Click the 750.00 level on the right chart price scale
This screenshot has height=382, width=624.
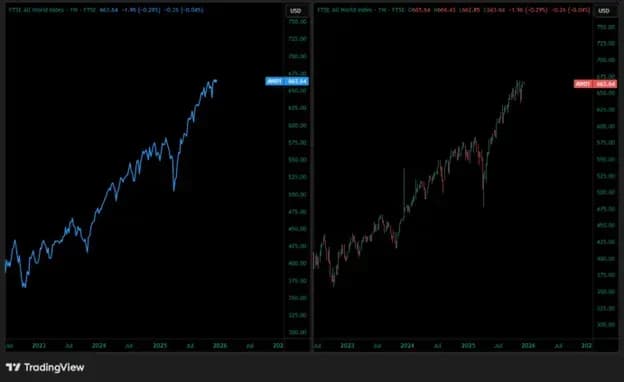click(x=606, y=27)
